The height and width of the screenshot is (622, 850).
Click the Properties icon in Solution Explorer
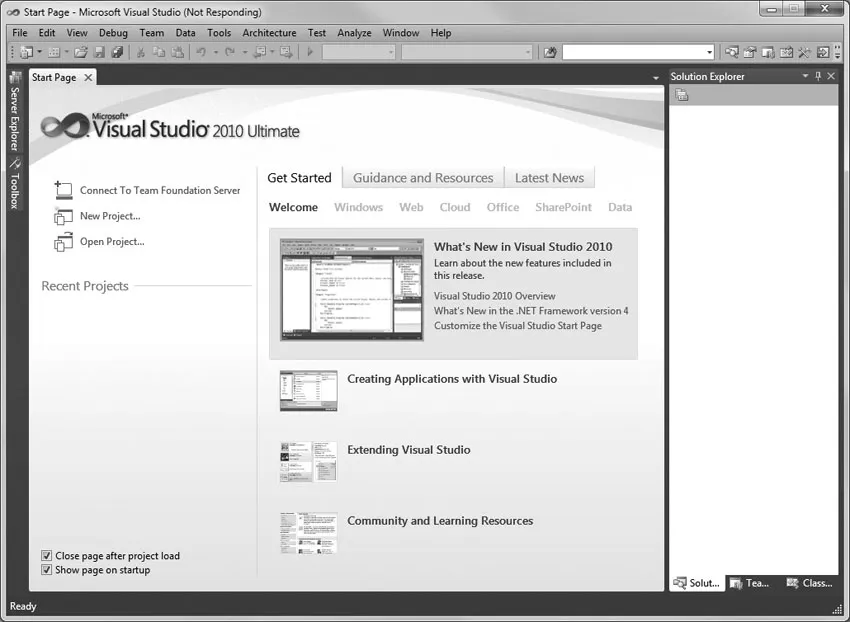[x=682, y=95]
